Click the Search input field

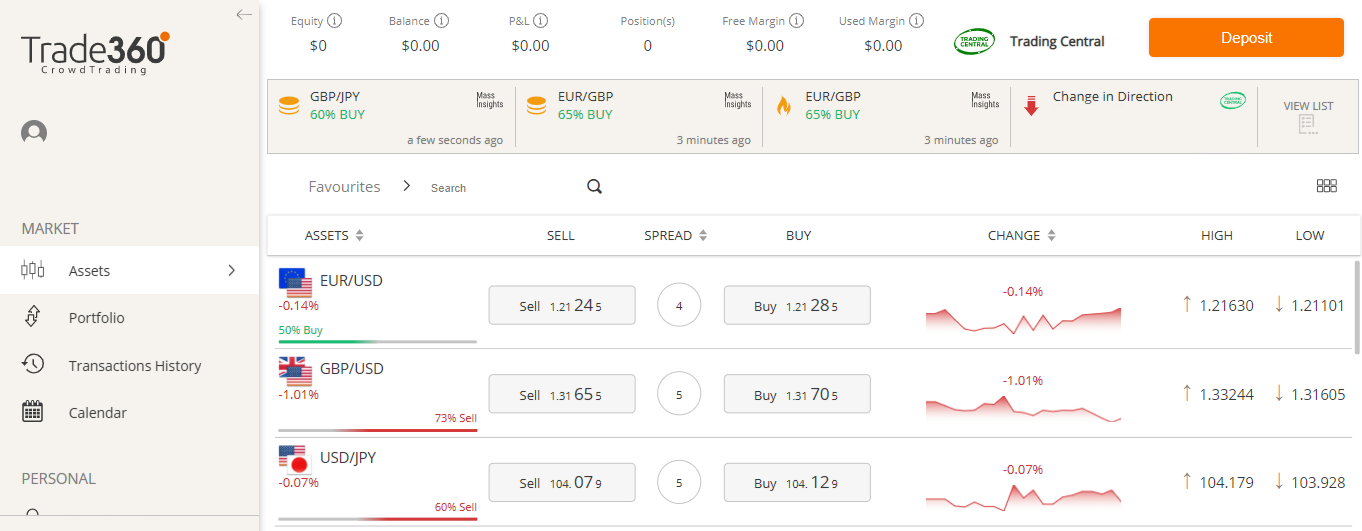pyautogui.click(x=500, y=188)
